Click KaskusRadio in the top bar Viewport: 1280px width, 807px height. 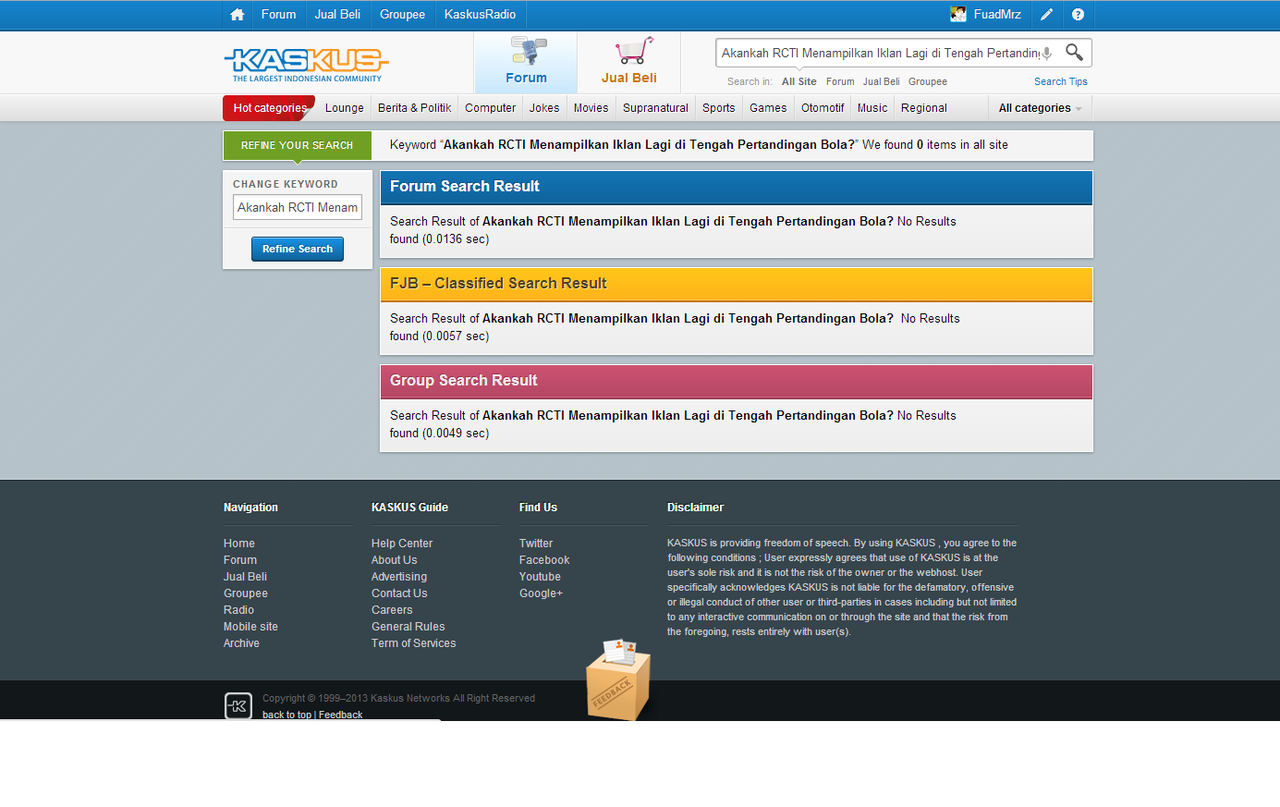(480, 15)
